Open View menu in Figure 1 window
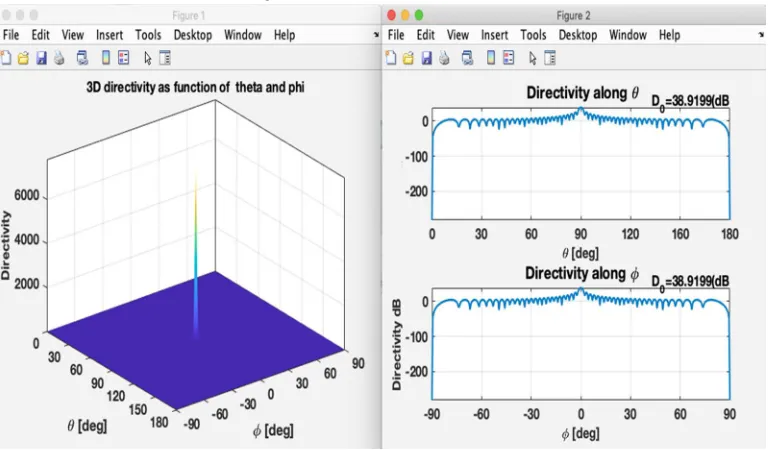This screenshot has height=450, width=780. (73, 35)
